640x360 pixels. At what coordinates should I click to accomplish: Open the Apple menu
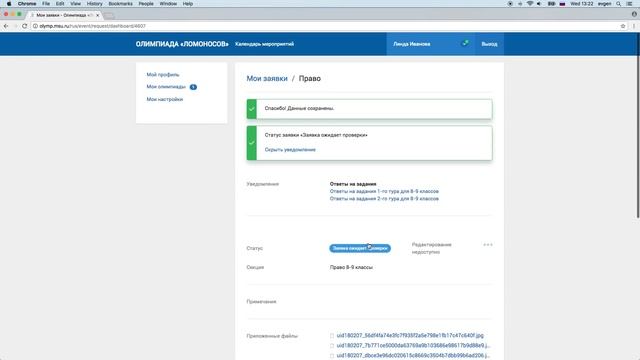coord(9,4)
